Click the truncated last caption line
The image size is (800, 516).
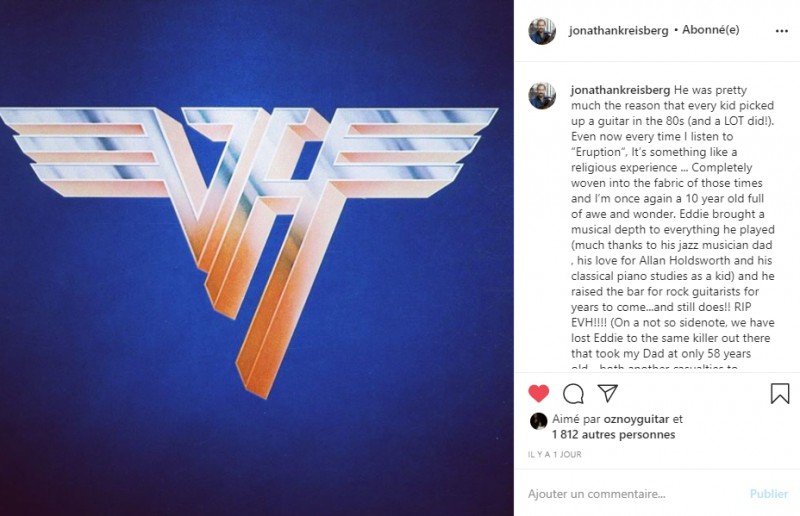point(654,366)
